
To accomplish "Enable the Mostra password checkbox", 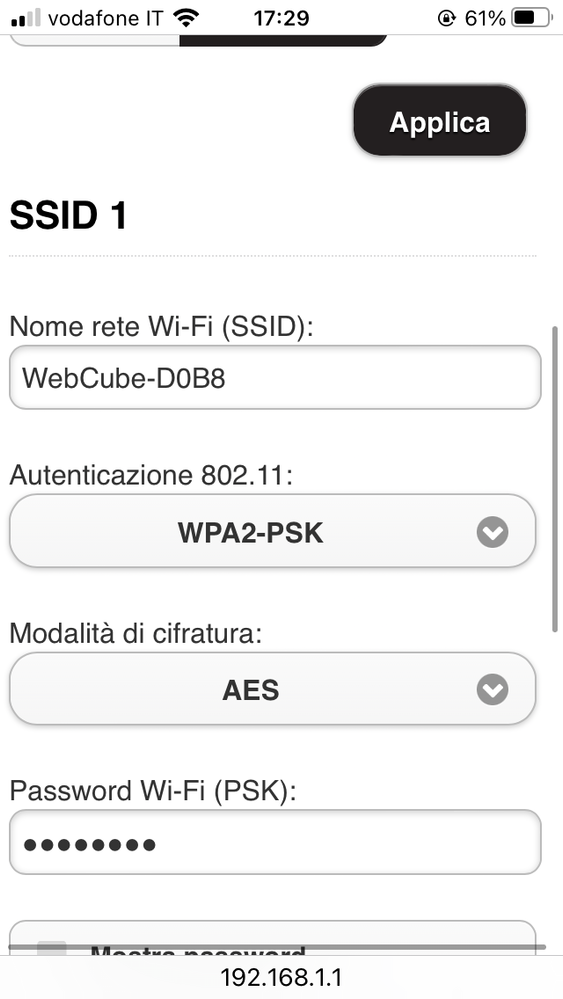I will coord(52,948).
